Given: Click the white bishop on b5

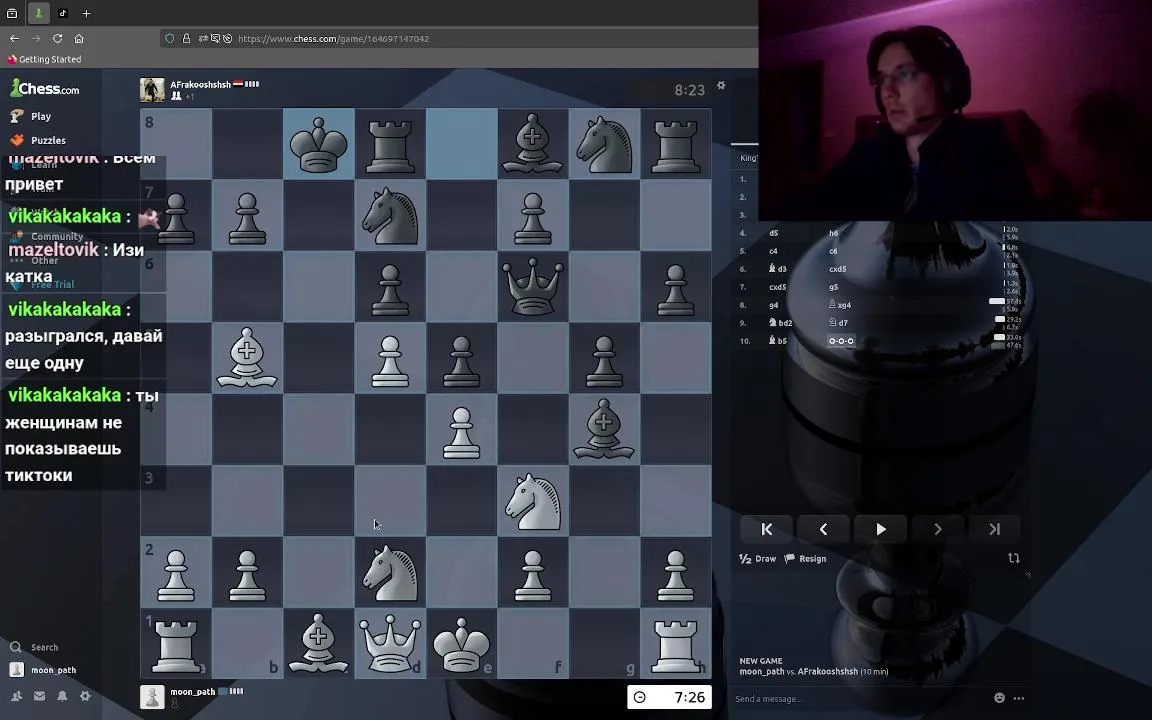Looking at the screenshot, I should pyautogui.click(x=247, y=358).
